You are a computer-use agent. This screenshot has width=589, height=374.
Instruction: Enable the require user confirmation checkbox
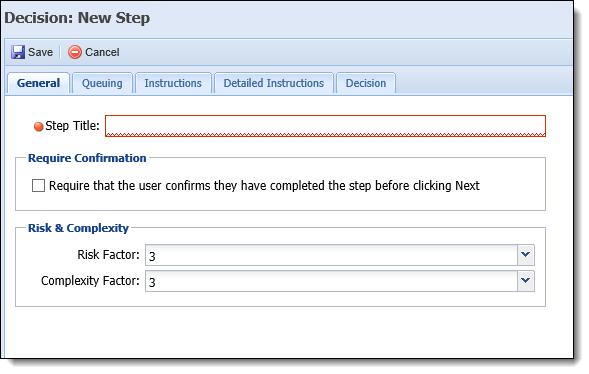[38, 185]
